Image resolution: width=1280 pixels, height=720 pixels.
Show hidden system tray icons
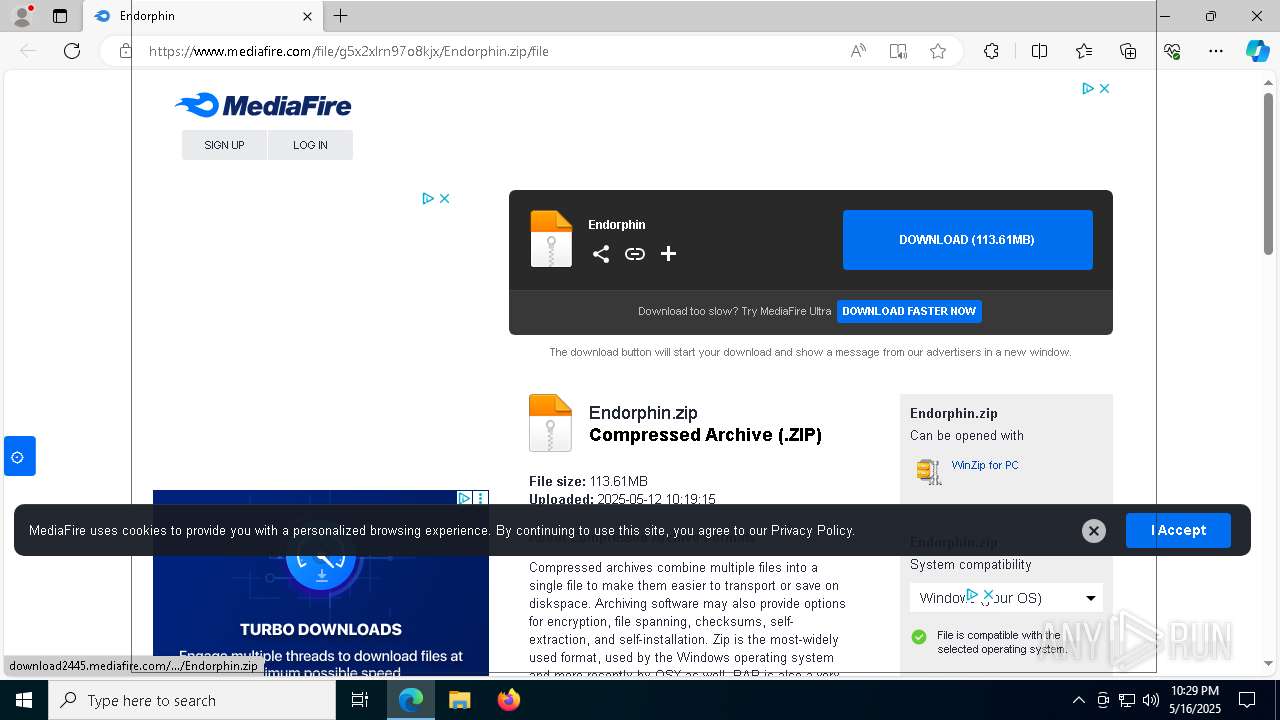point(1078,700)
